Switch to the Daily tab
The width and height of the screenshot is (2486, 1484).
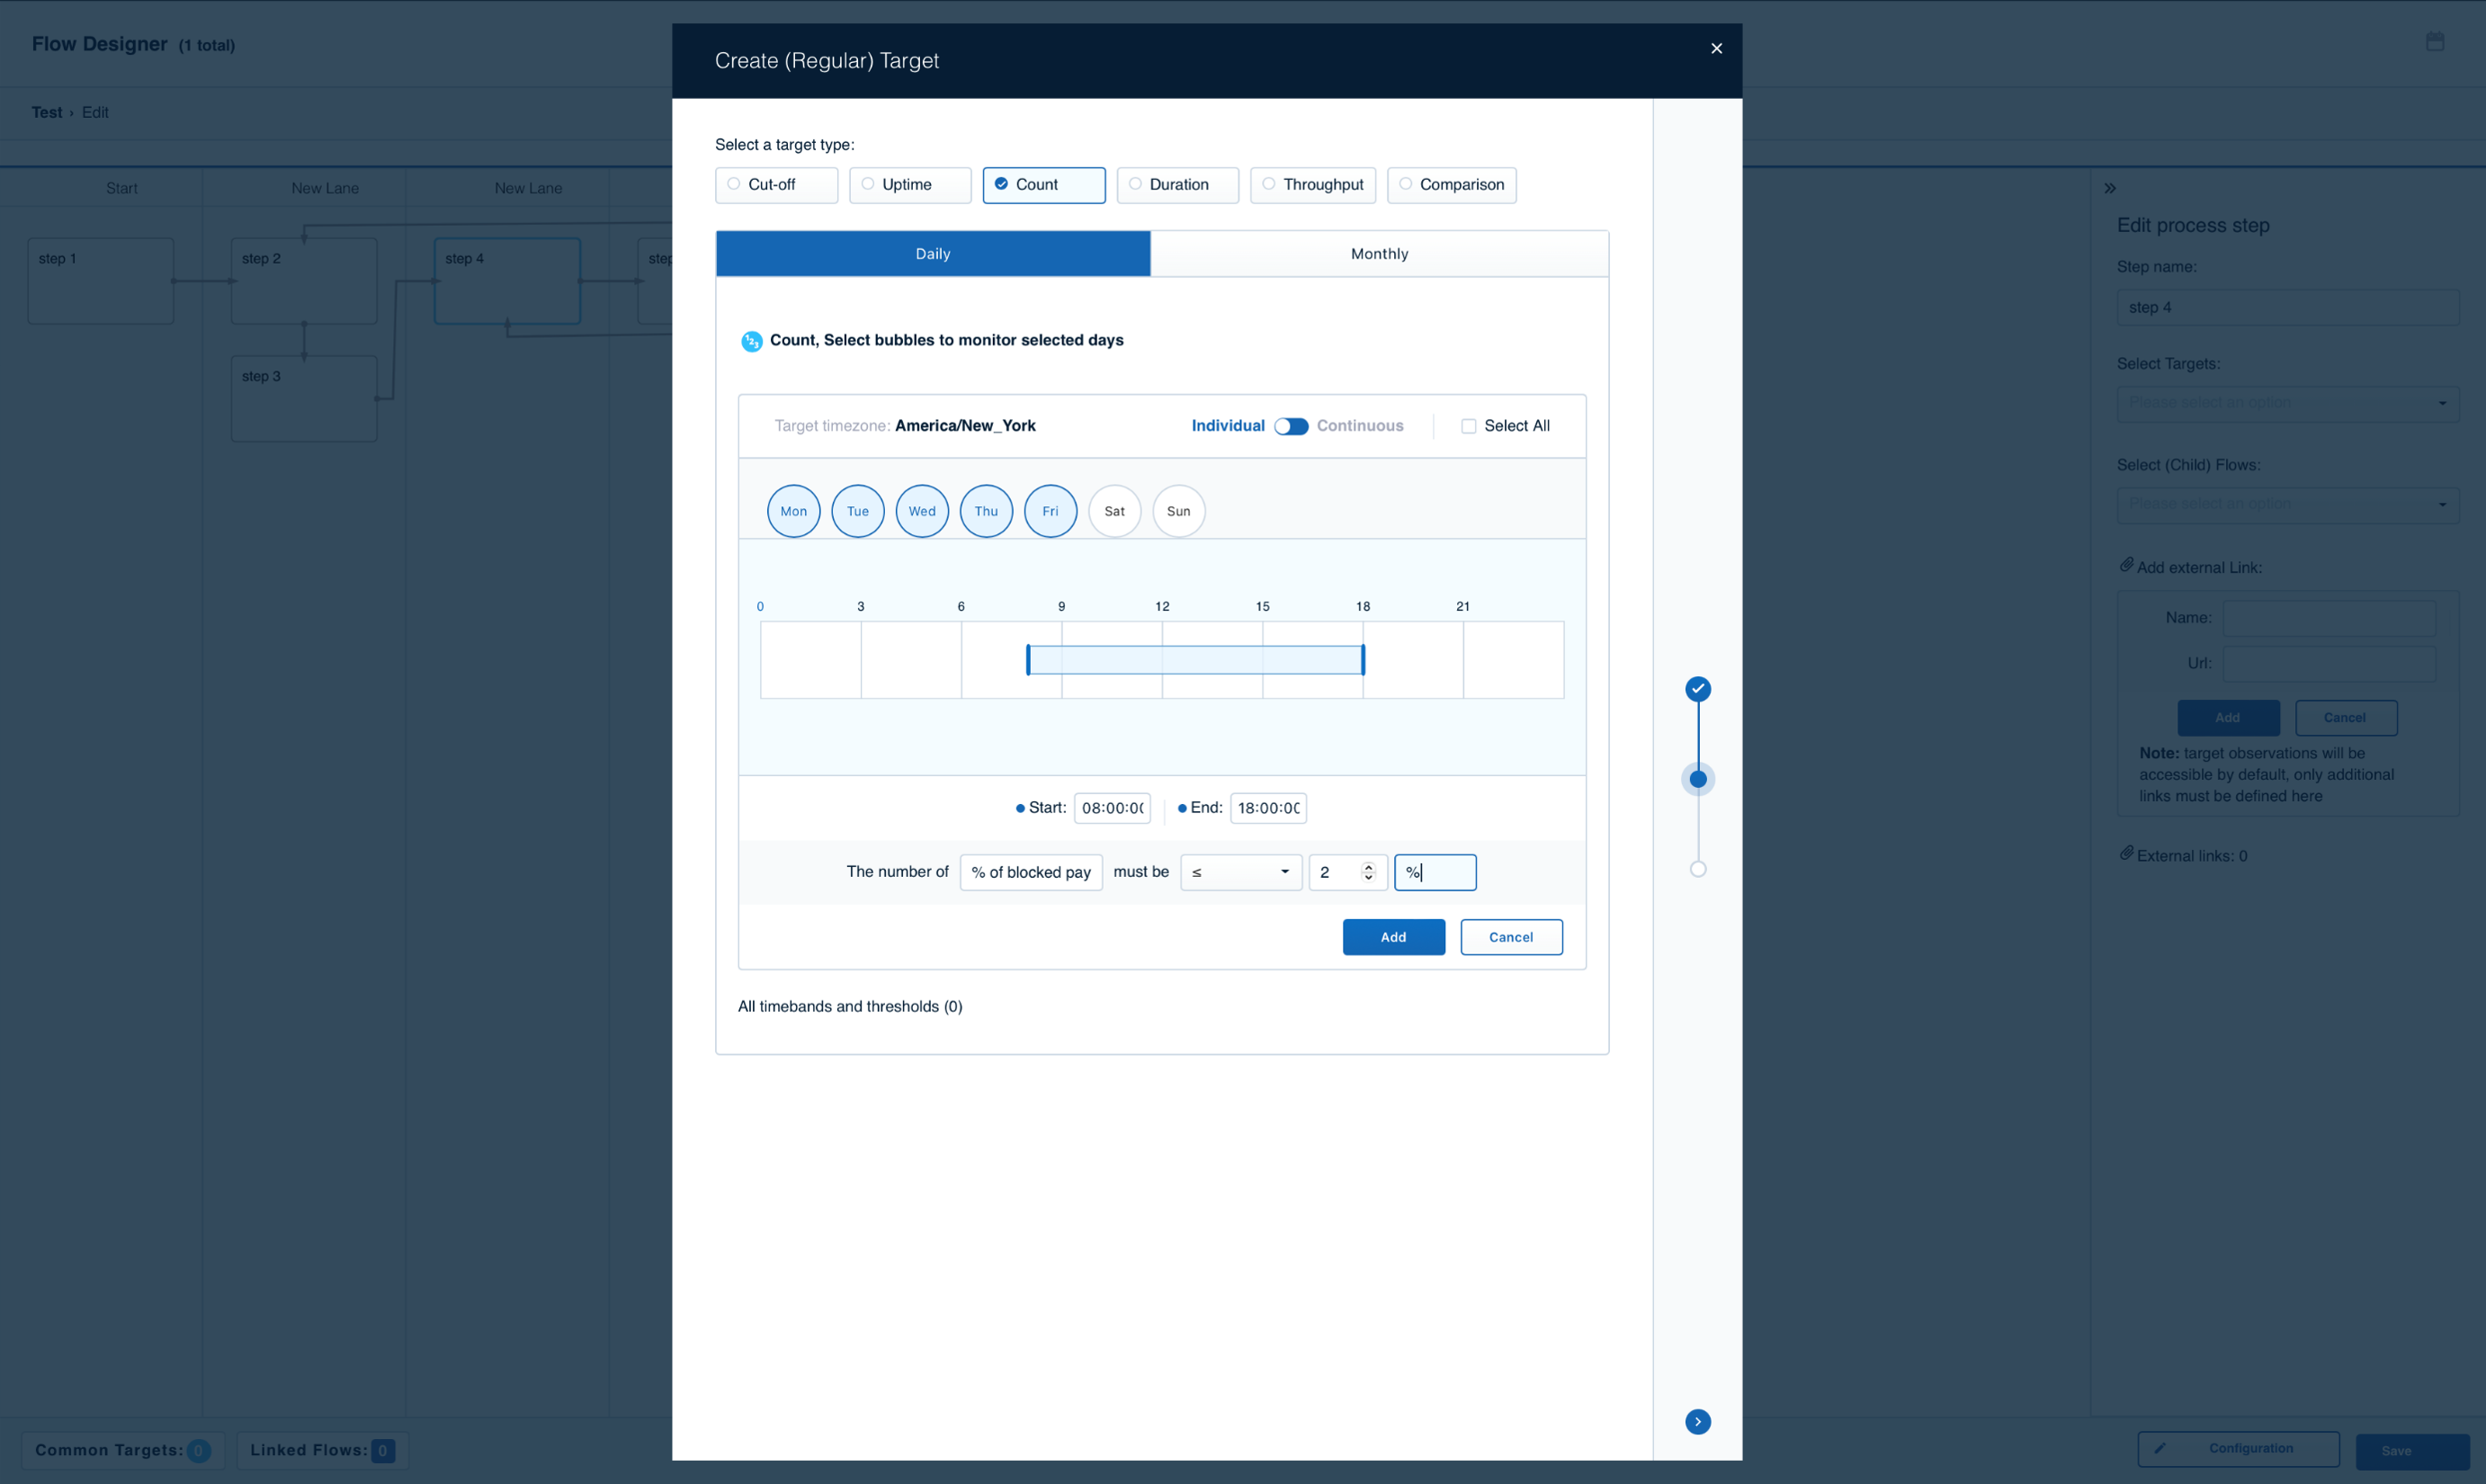(933, 254)
